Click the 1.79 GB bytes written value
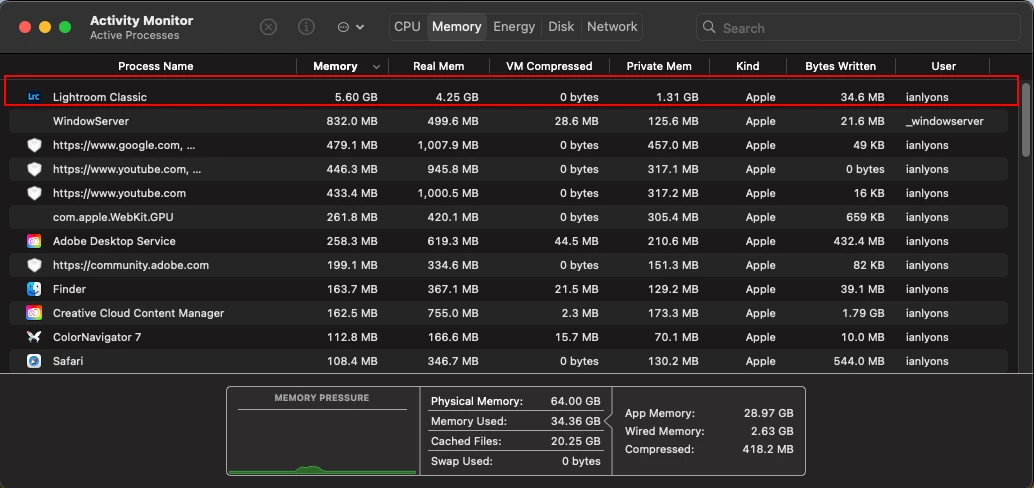1034x488 pixels. [x=863, y=313]
